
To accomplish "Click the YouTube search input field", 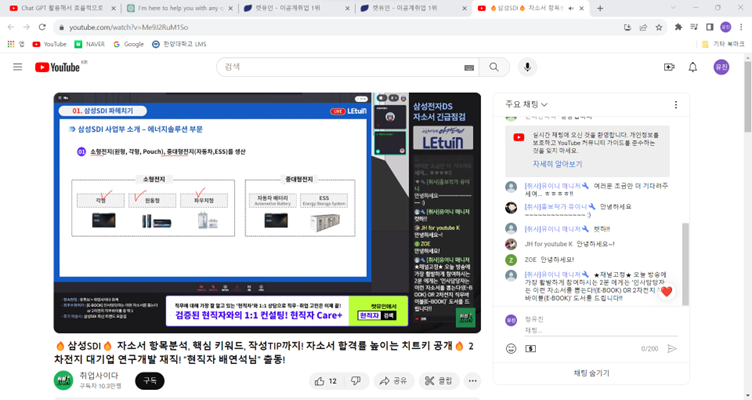I will (x=340, y=67).
